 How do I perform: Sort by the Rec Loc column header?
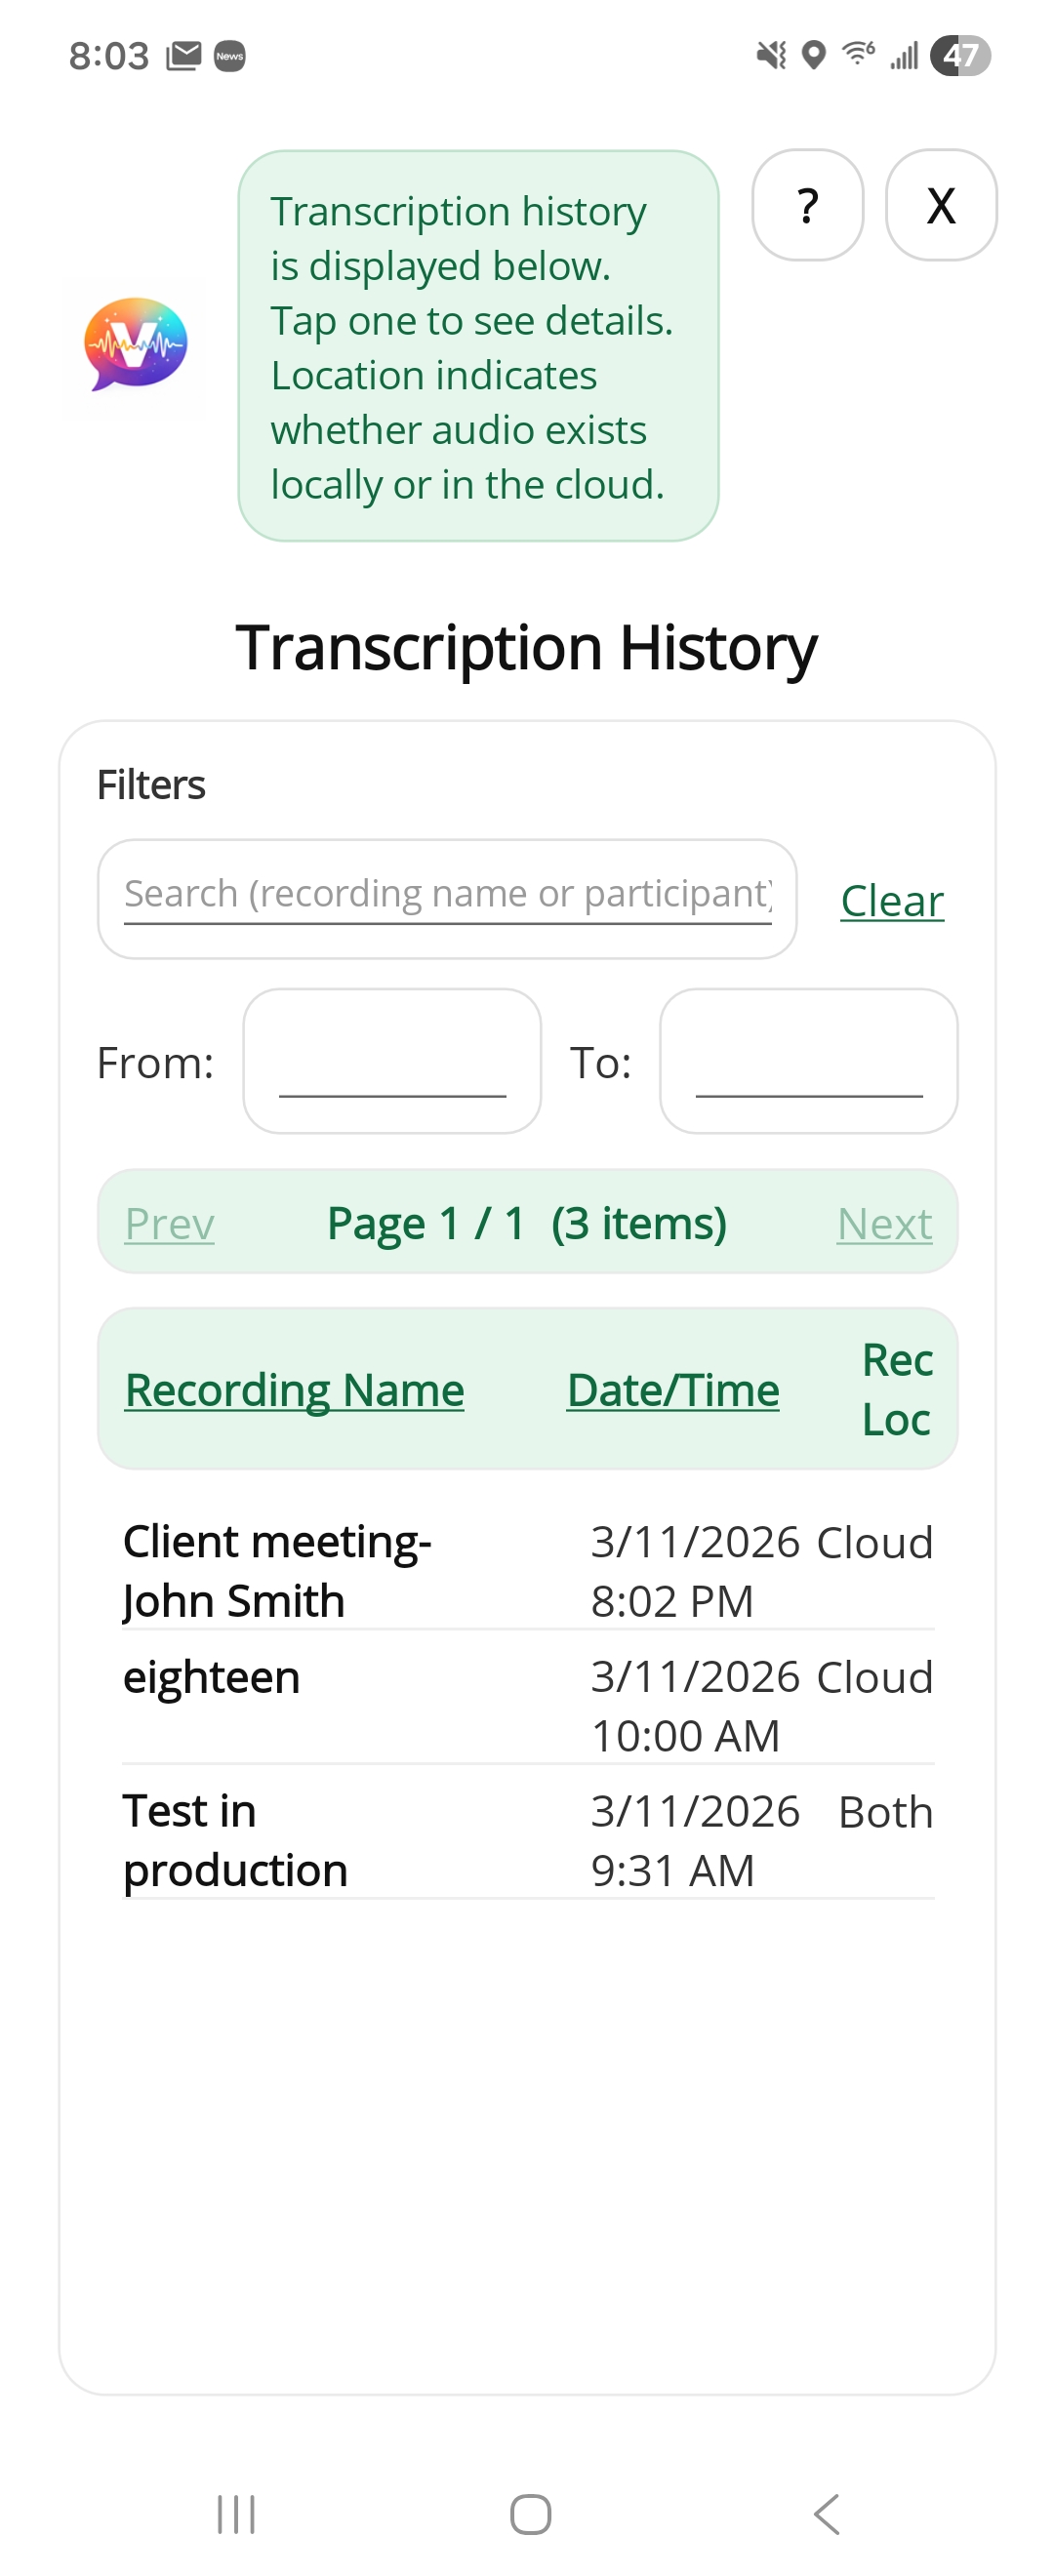pos(896,1389)
